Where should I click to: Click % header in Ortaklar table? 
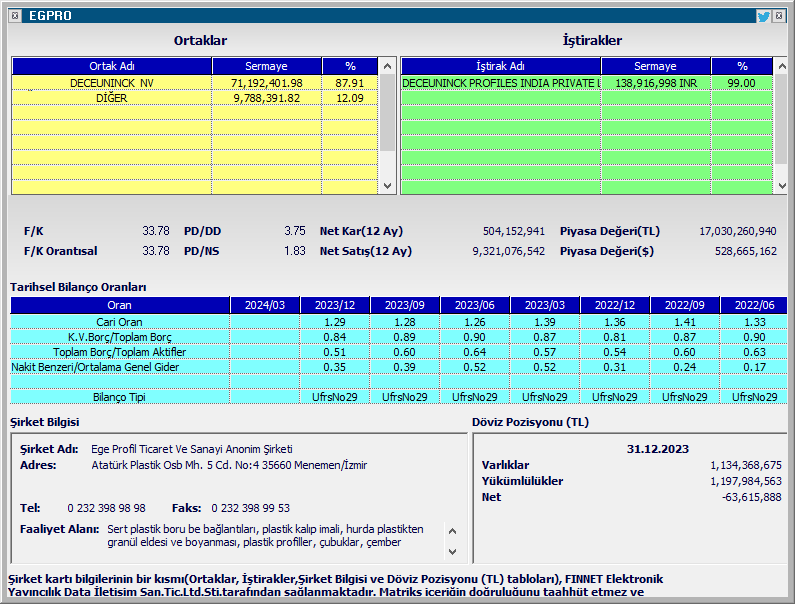click(350, 66)
